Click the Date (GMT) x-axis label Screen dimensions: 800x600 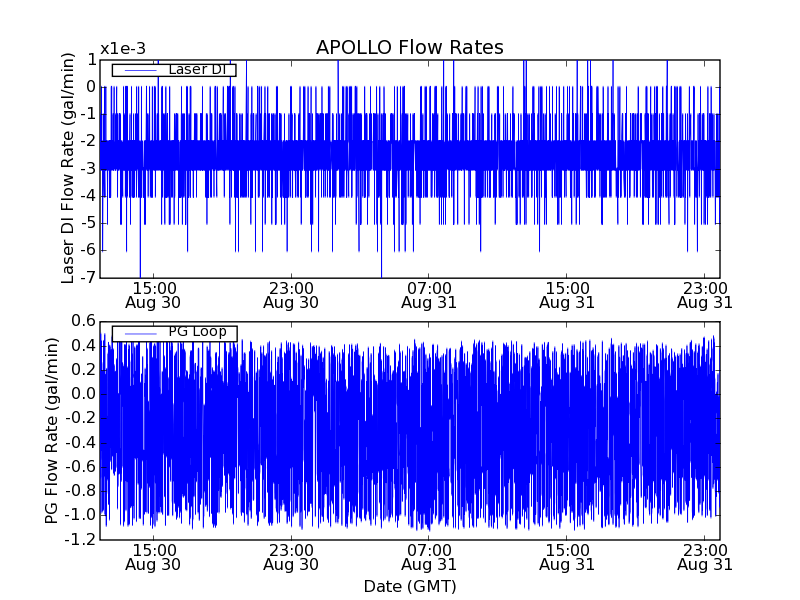click(x=410, y=587)
